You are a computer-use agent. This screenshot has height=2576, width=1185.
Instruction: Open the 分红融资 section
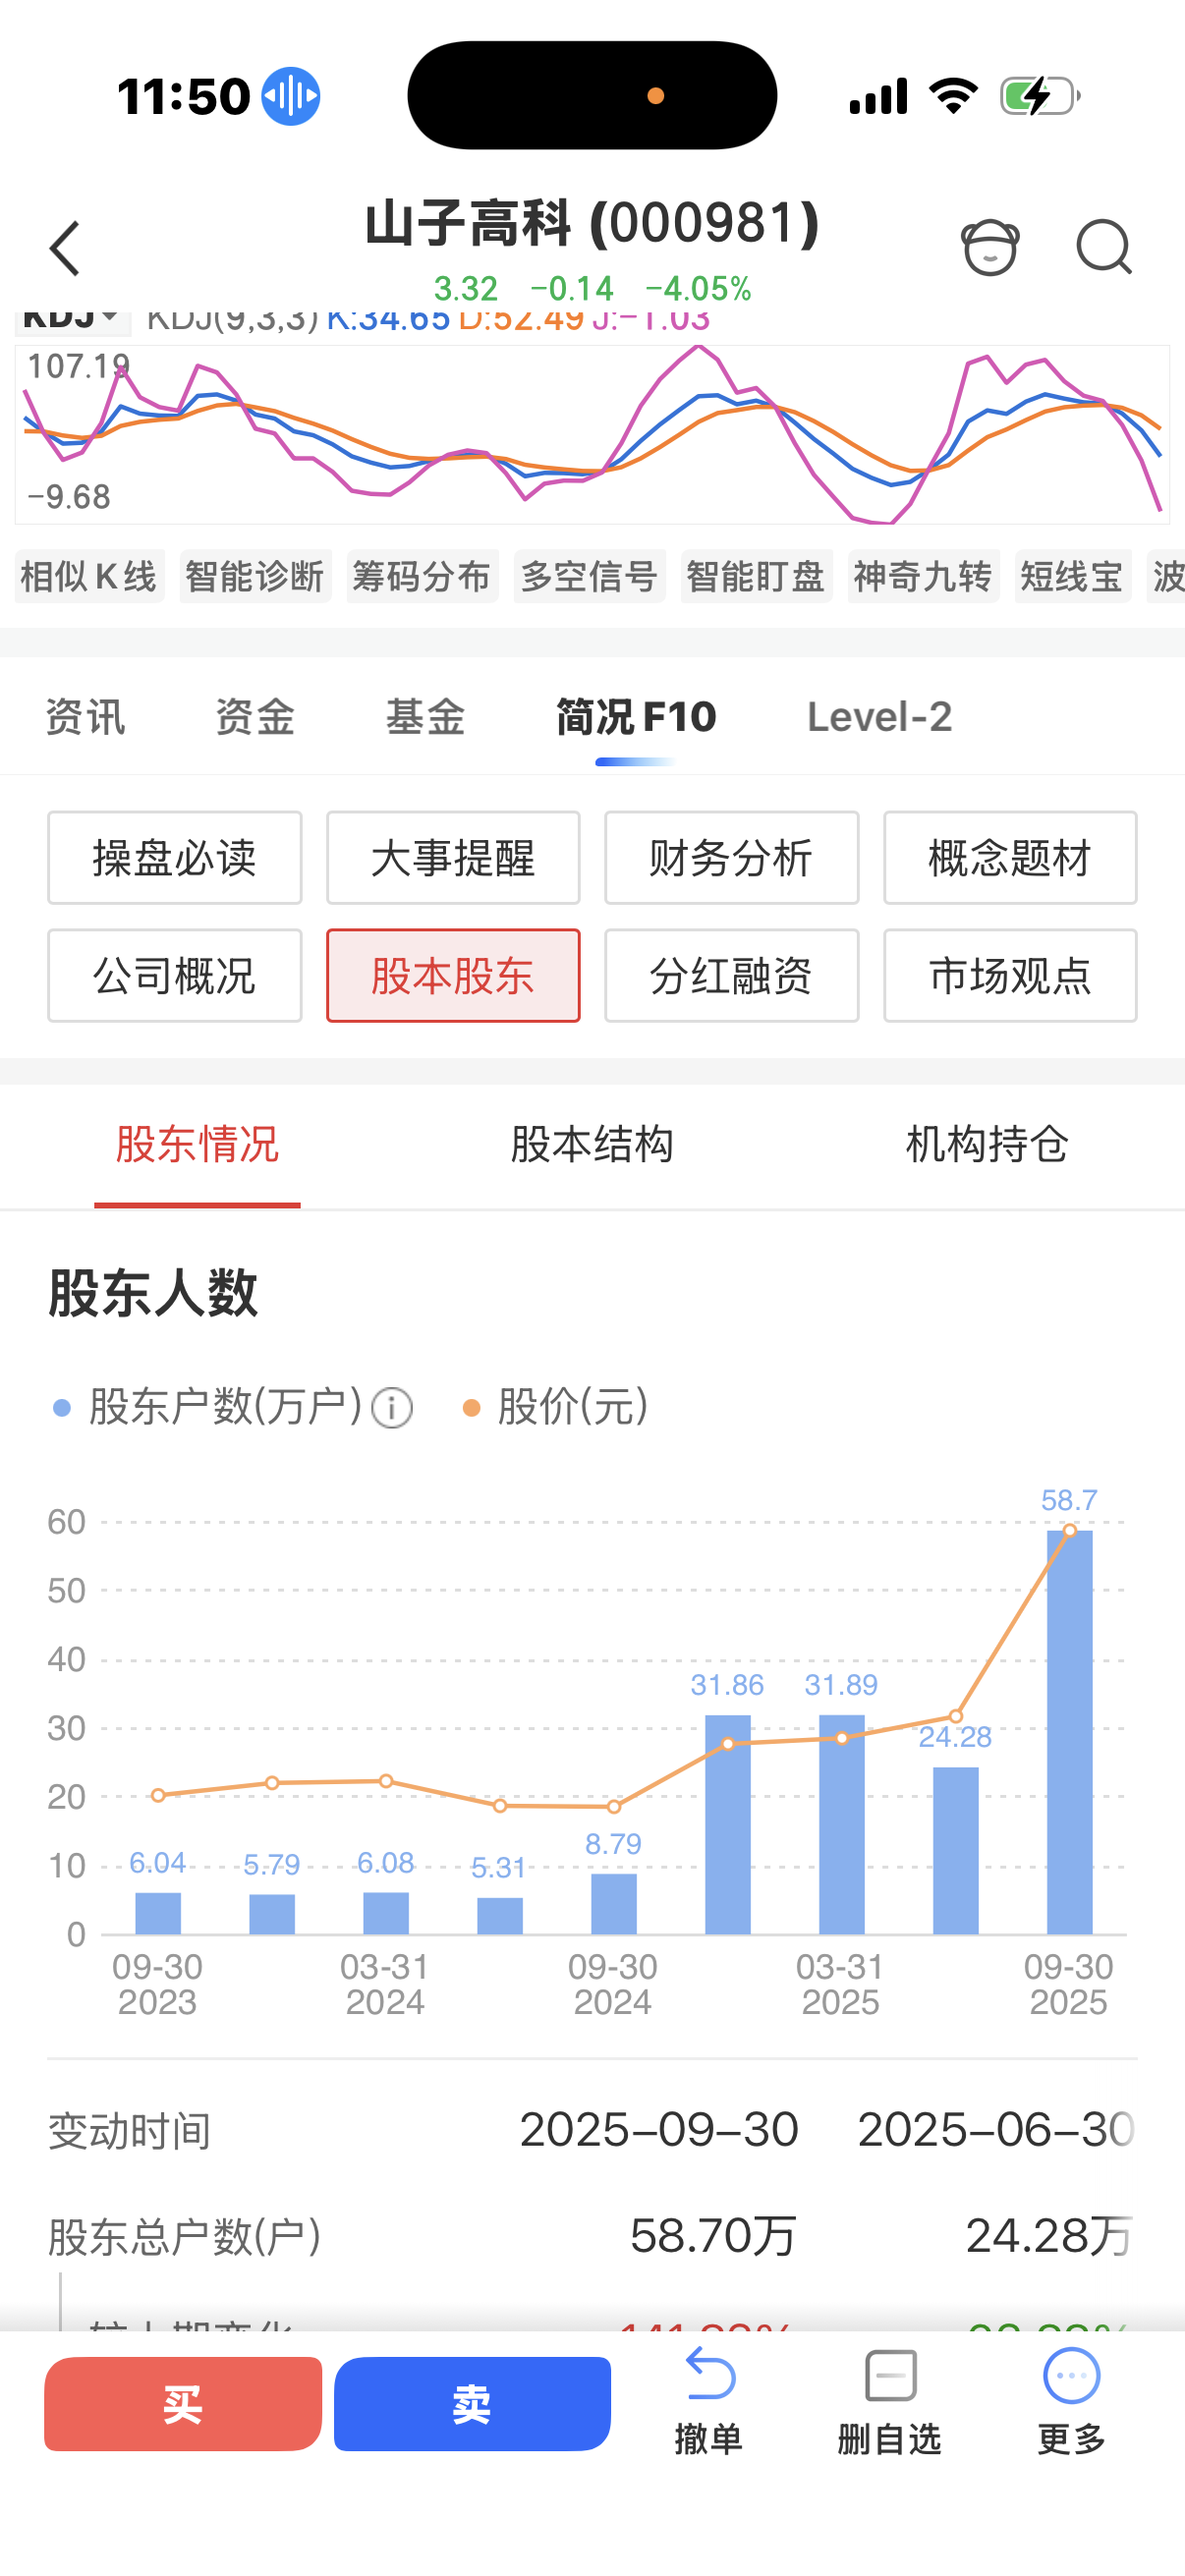(731, 975)
